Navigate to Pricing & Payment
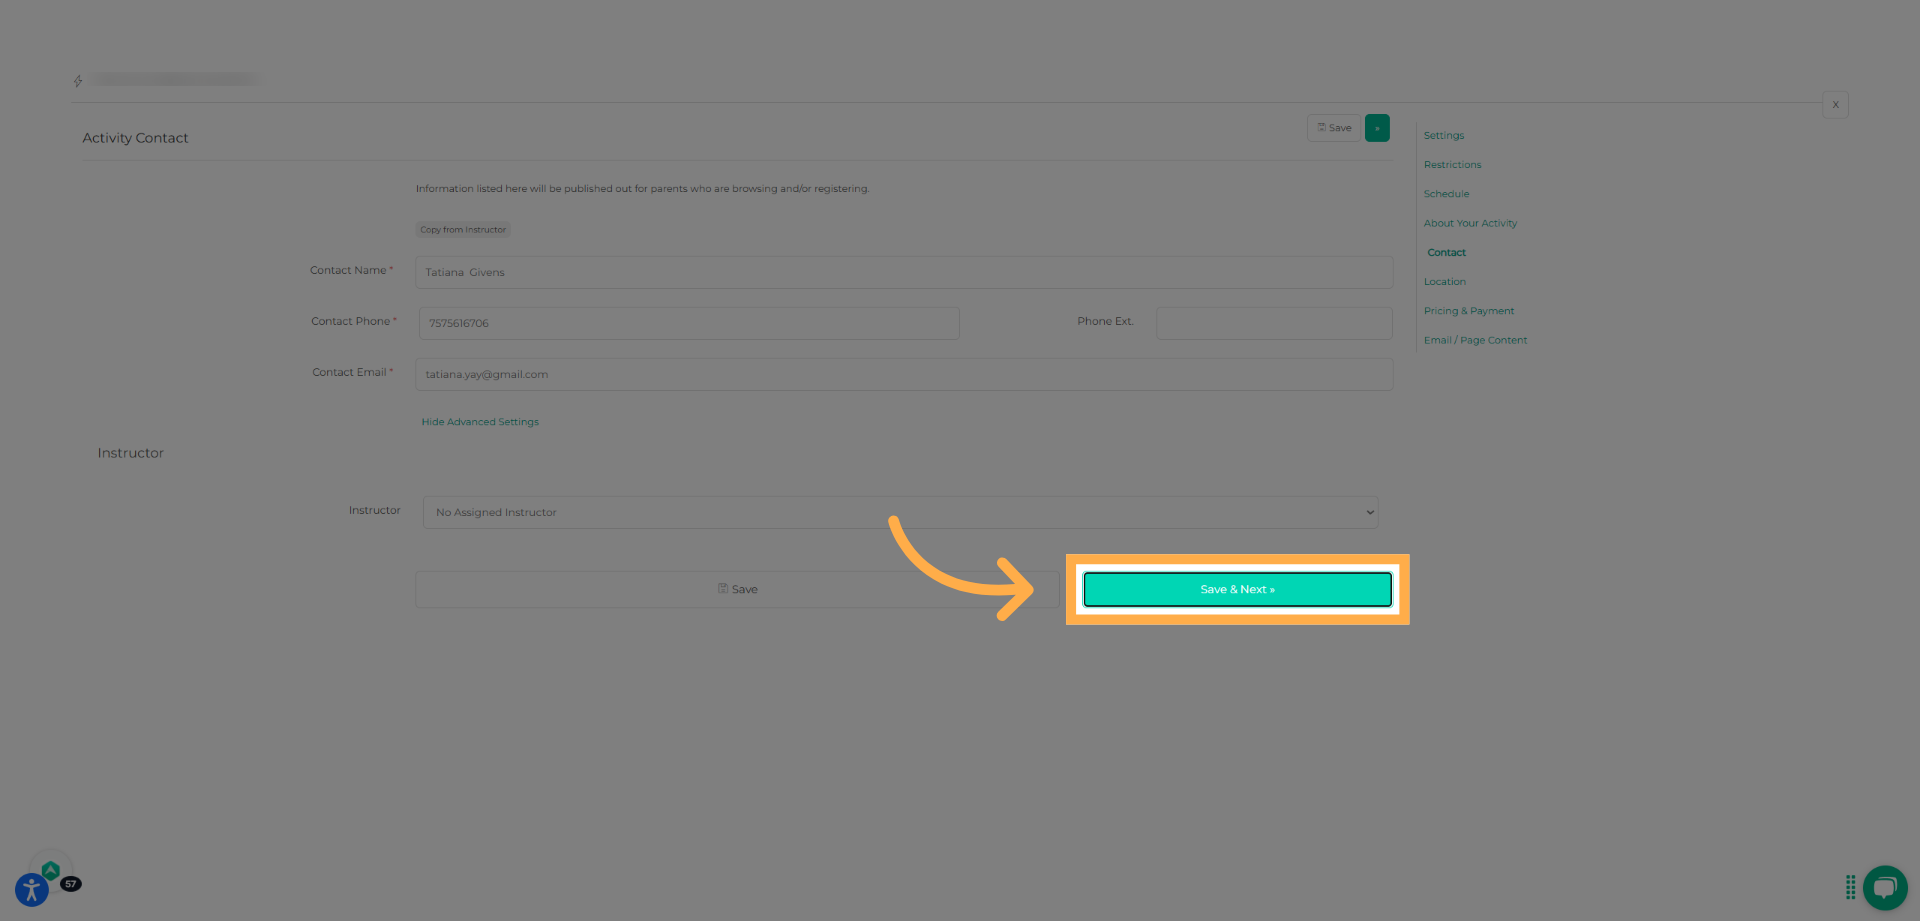This screenshot has width=1920, height=921. coord(1468,311)
